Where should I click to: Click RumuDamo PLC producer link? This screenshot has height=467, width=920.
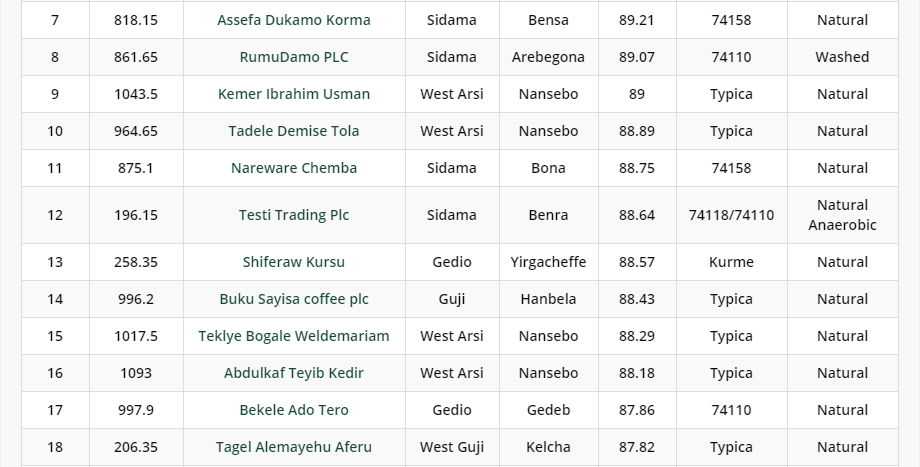point(294,57)
